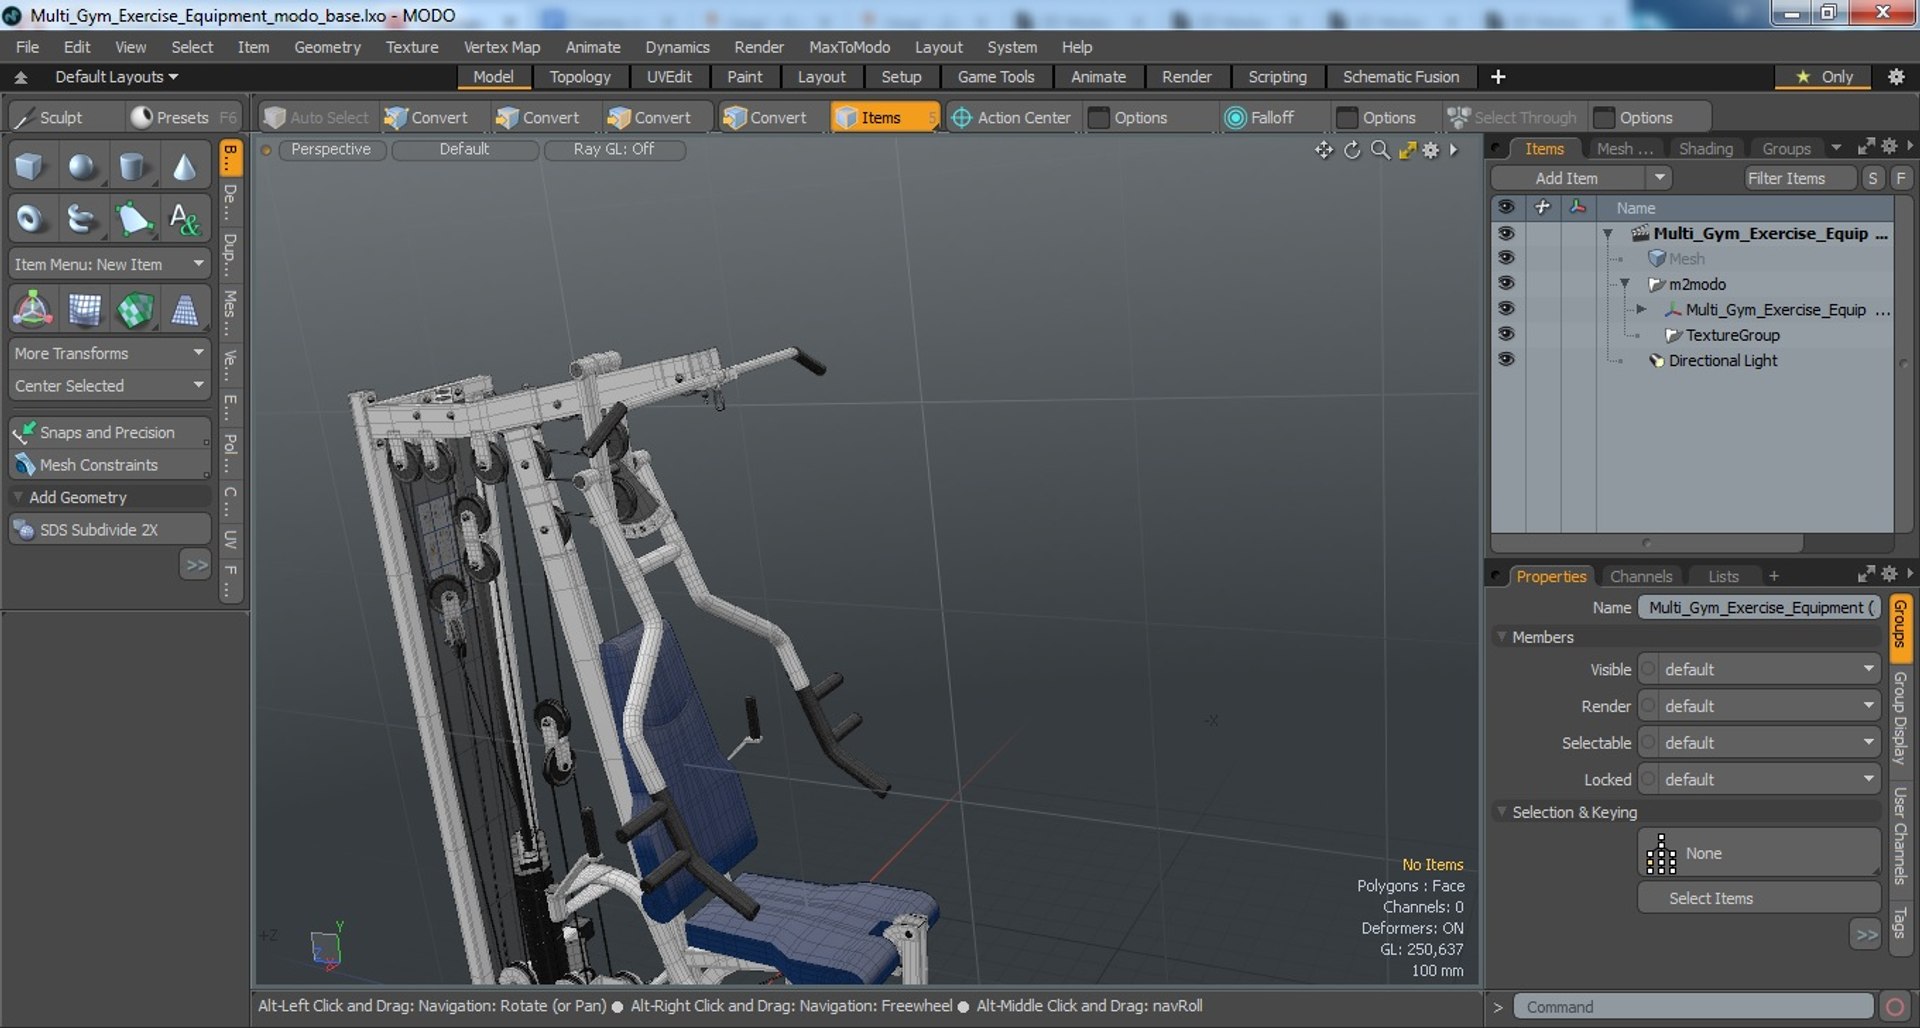Screen dimensions: 1920x1028
Task: Select the Directional Light item
Action: (x=1722, y=360)
